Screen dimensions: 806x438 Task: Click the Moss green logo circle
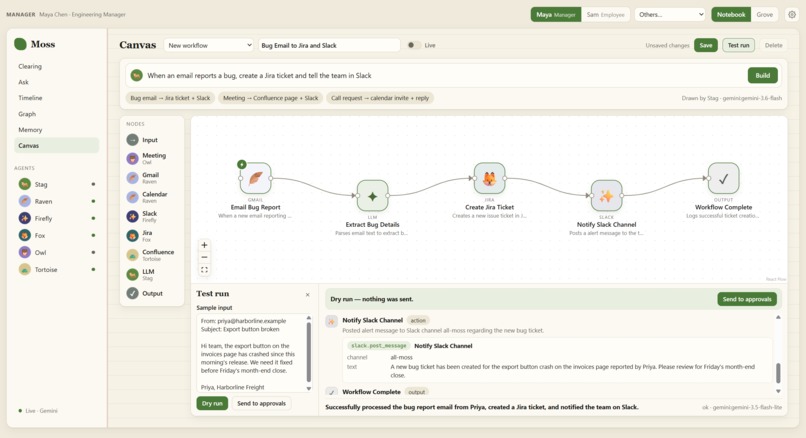[21, 44]
